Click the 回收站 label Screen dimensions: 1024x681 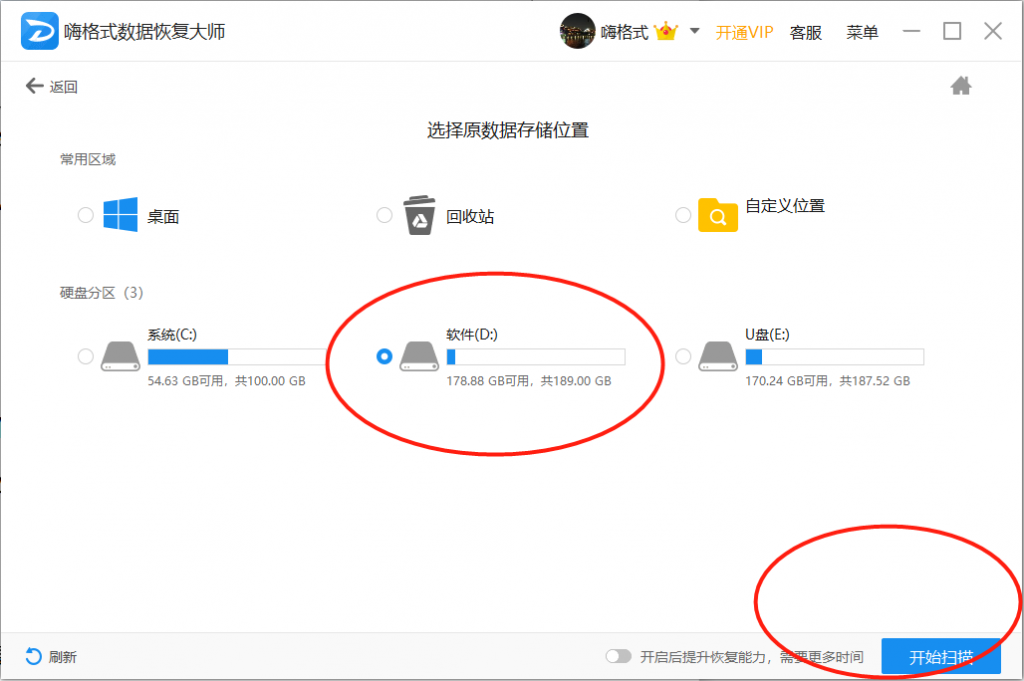click(470, 217)
